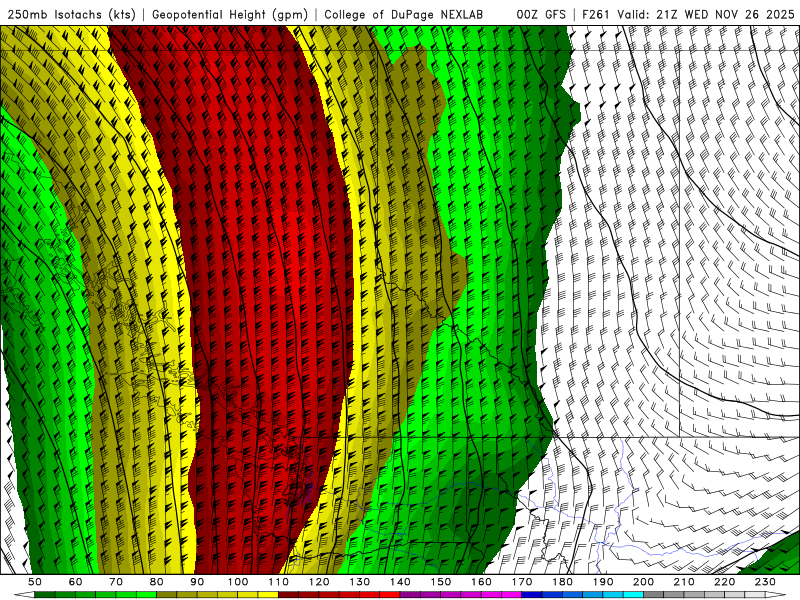
Task: Click the legend label '120'
Action: pos(319,582)
